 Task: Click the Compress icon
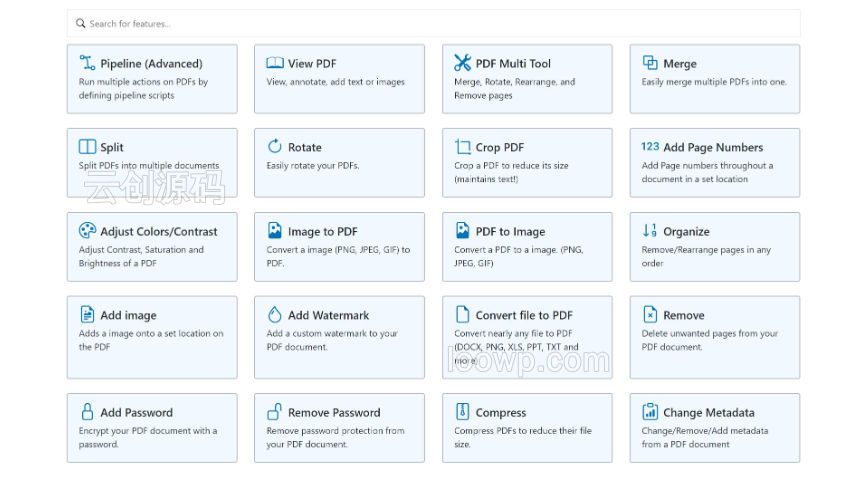(x=462, y=411)
